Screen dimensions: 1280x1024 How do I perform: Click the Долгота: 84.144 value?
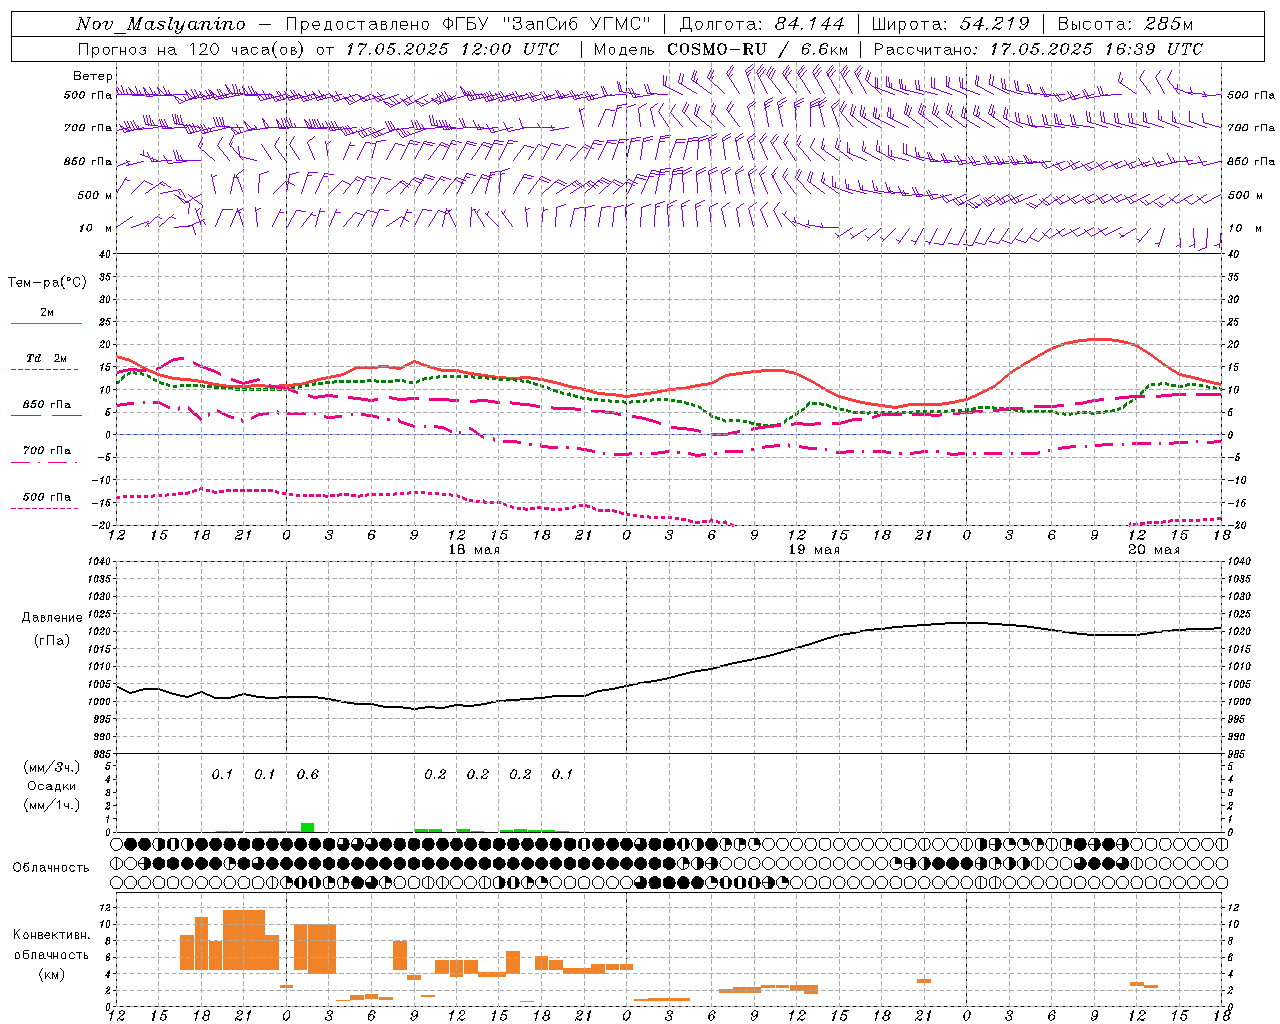(762, 24)
